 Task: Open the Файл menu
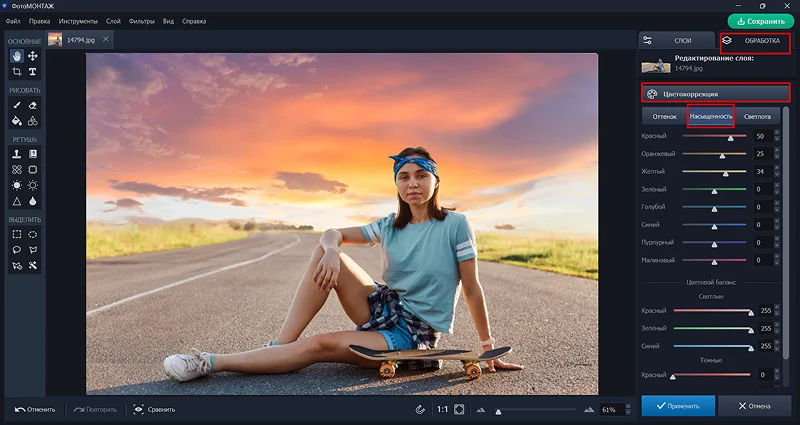13,21
